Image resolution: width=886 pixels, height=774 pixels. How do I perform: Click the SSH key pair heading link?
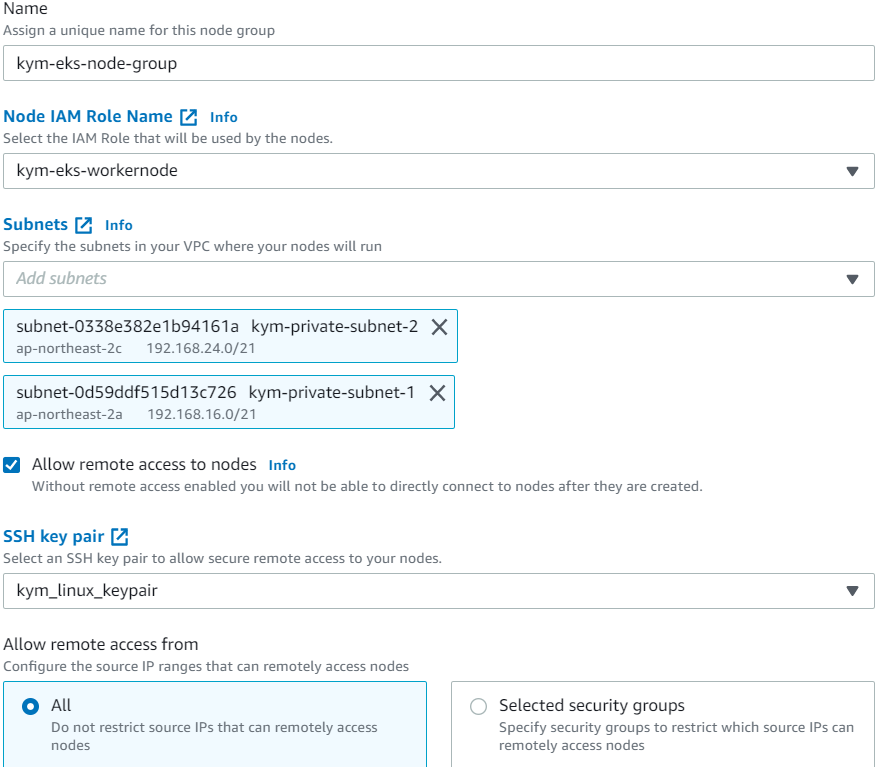(54, 536)
